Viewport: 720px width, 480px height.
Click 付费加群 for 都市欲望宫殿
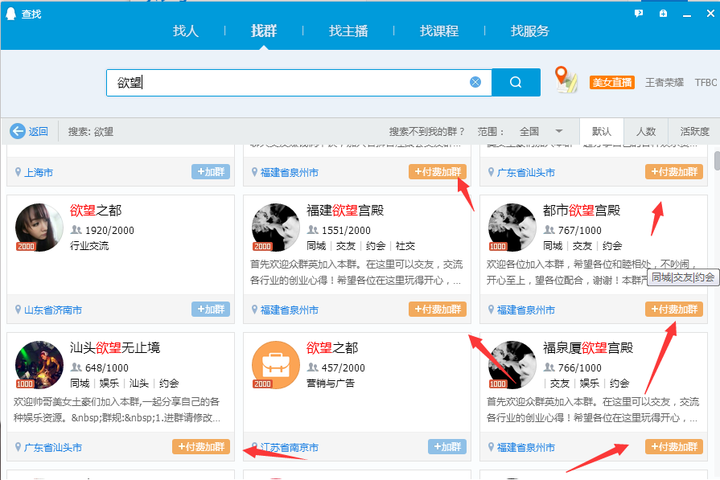click(x=674, y=309)
